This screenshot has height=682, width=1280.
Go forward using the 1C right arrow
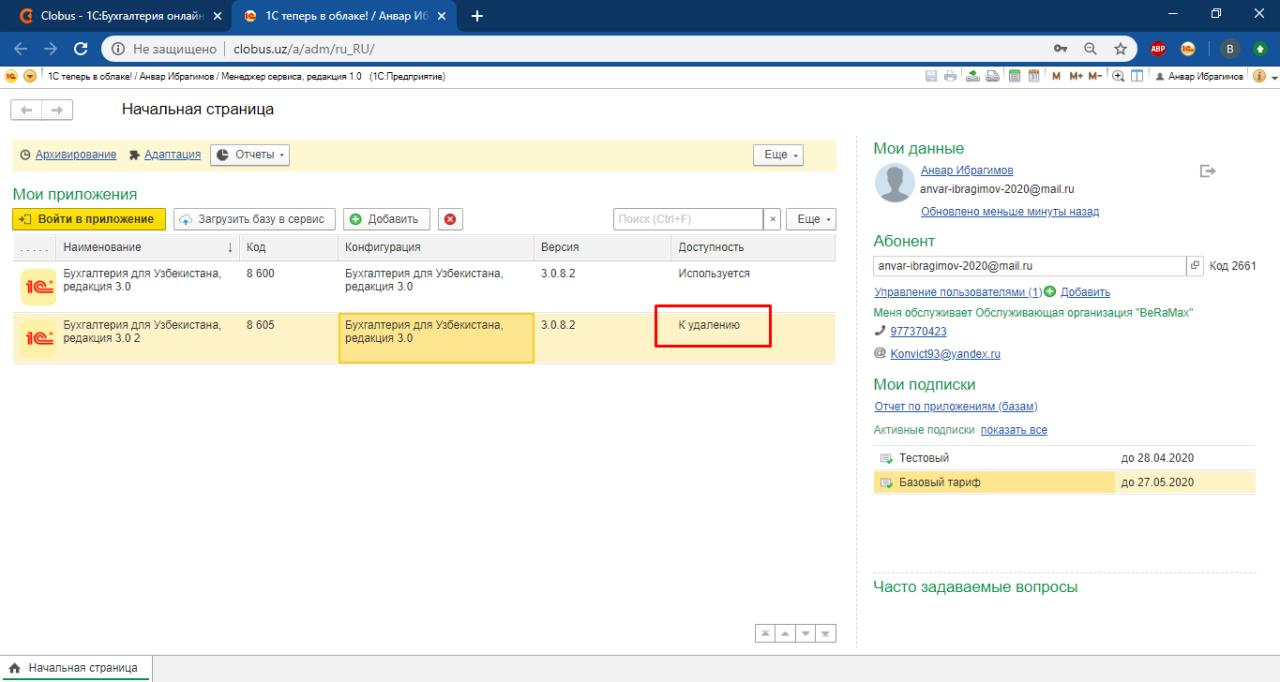(x=56, y=109)
